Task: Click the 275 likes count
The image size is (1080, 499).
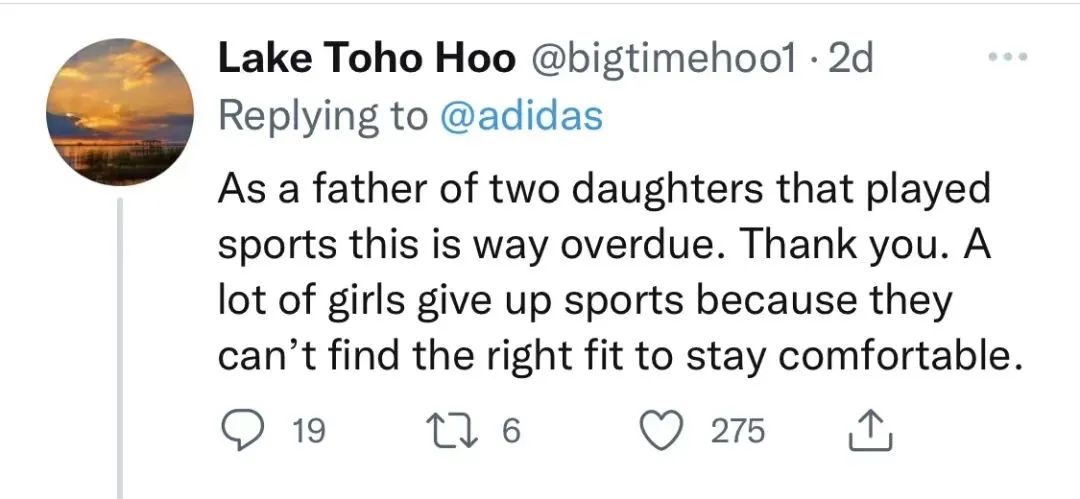Action: 737,432
